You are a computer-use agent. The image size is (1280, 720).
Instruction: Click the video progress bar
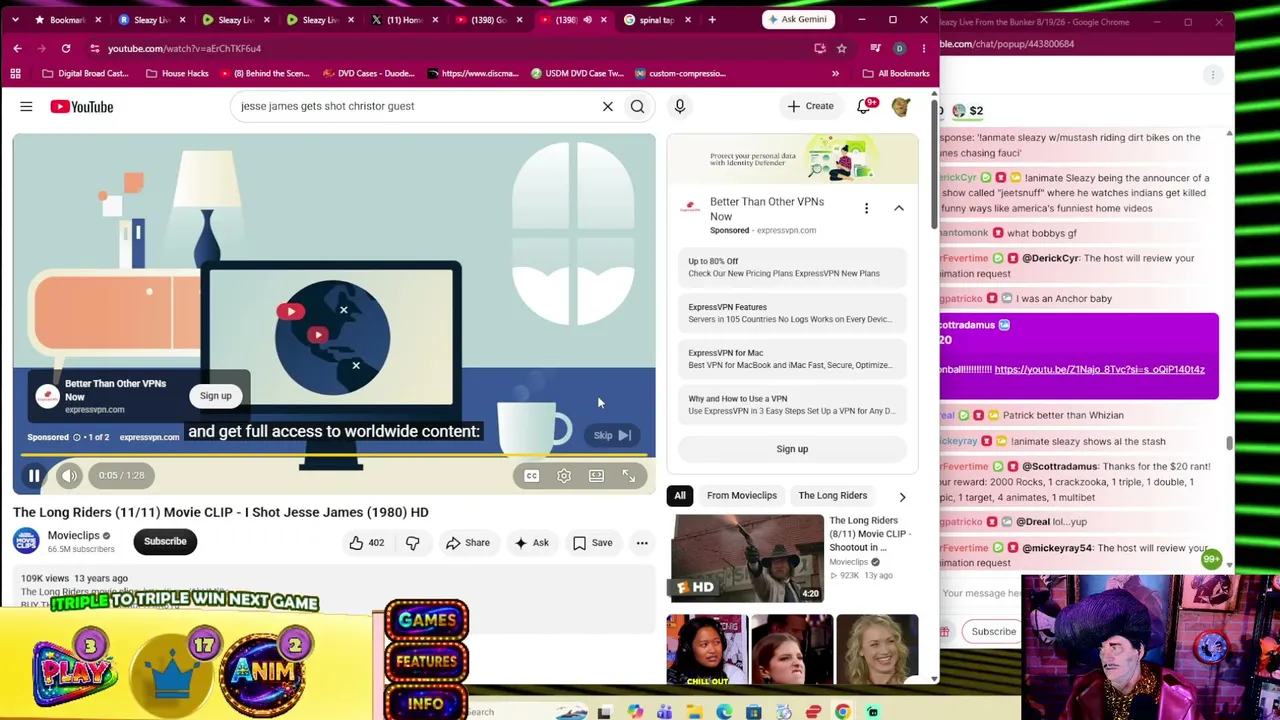334,456
